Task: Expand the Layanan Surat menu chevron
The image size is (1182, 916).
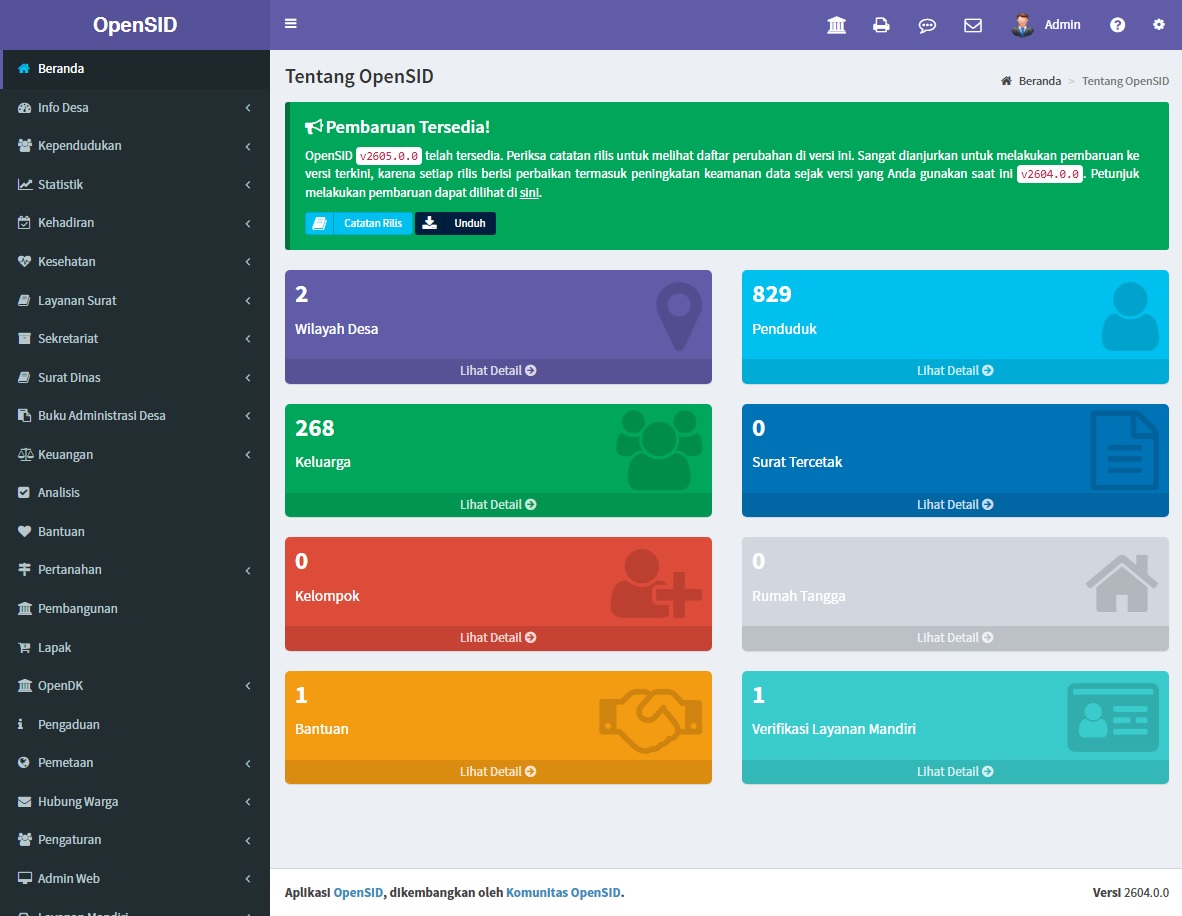Action: pos(248,301)
